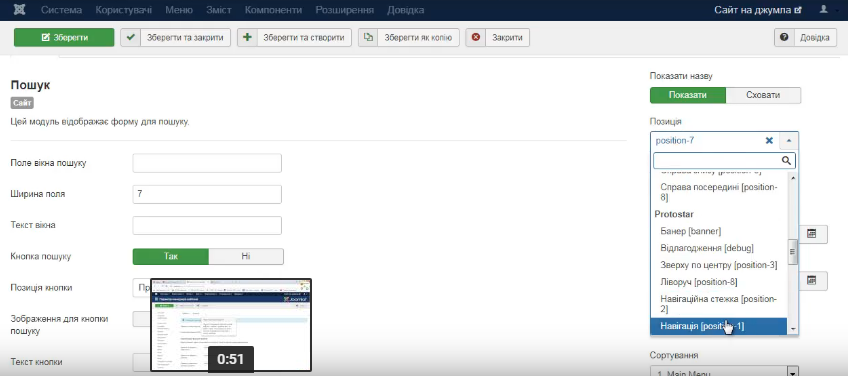The height and width of the screenshot is (376, 848).
Task: Click the red cancel icon of Закрити
Action: [x=476, y=37]
